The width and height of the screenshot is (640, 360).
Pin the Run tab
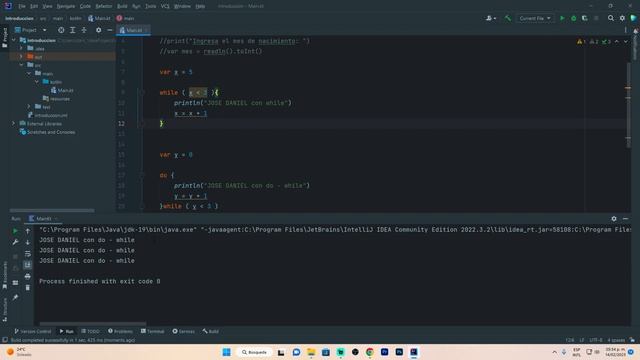point(15,297)
